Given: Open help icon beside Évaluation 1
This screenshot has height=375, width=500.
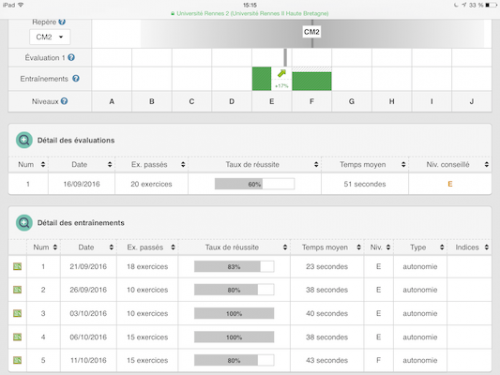Looking at the screenshot, I should pos(71,58).
